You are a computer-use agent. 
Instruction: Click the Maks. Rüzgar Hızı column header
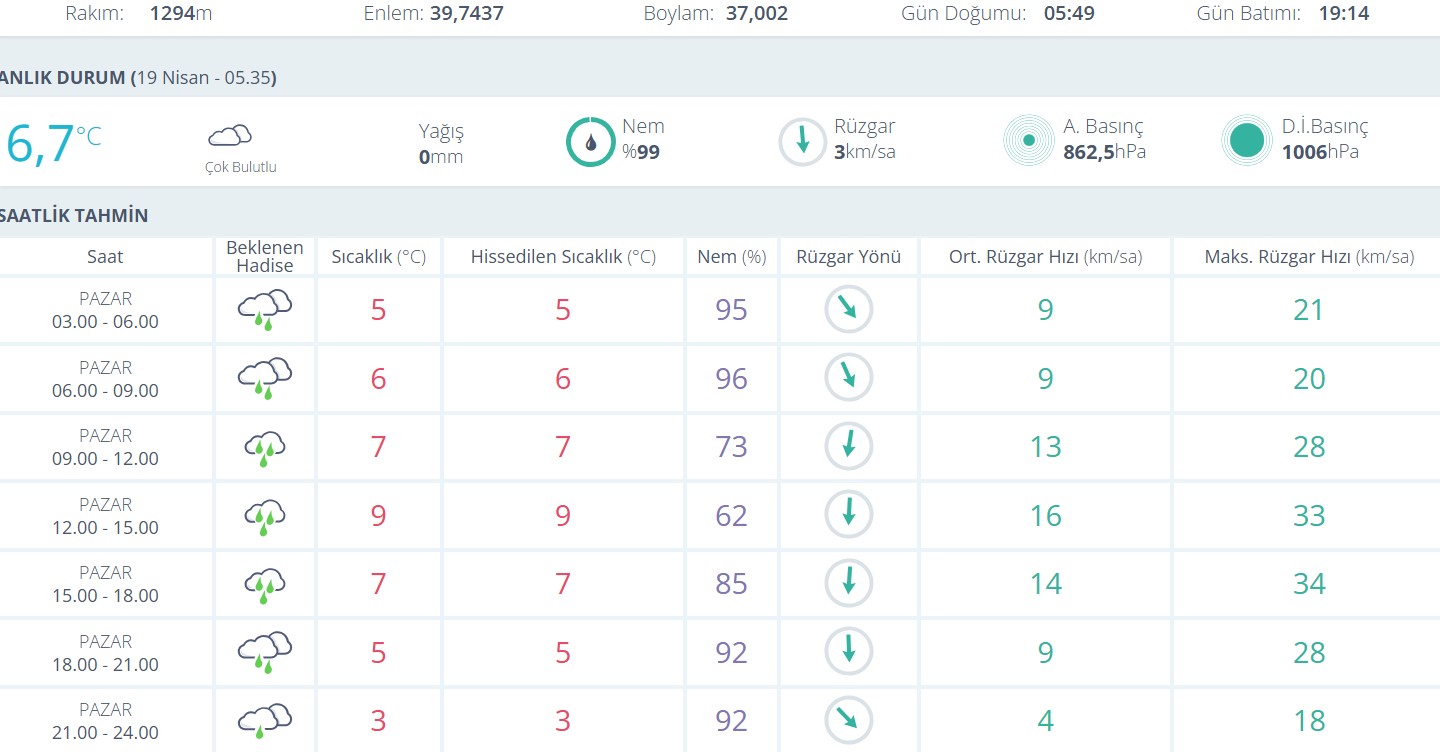tap(1308, 257)
